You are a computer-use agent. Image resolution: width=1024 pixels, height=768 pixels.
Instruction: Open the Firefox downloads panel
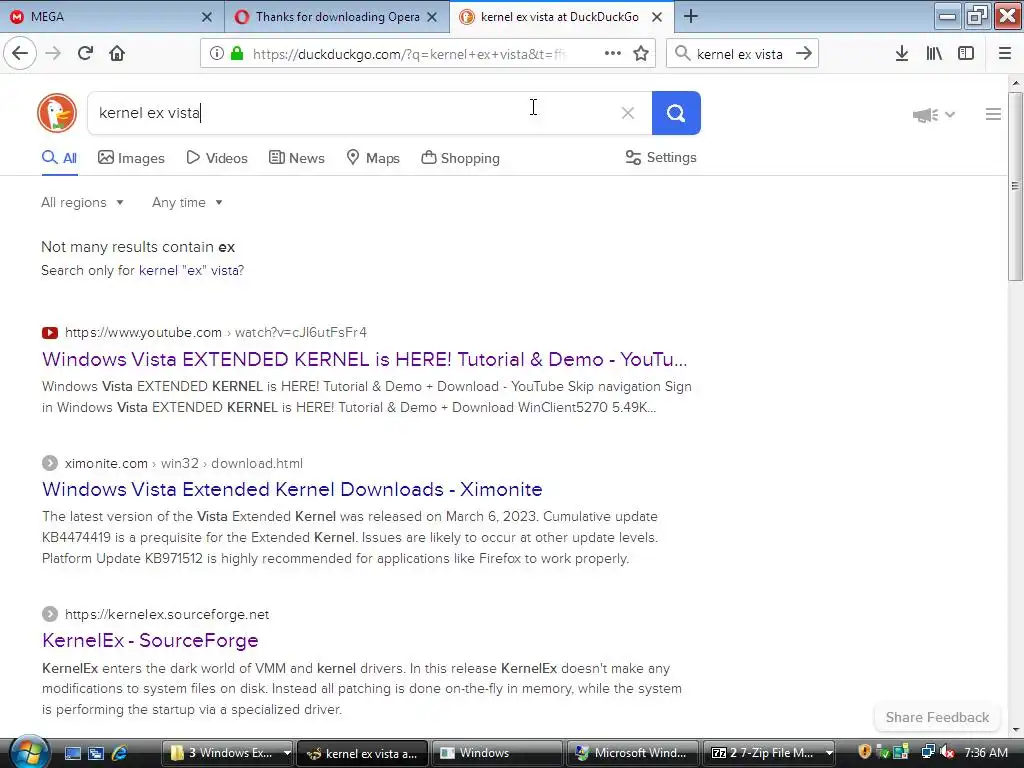pyautogui.click(x=901, y=54)
